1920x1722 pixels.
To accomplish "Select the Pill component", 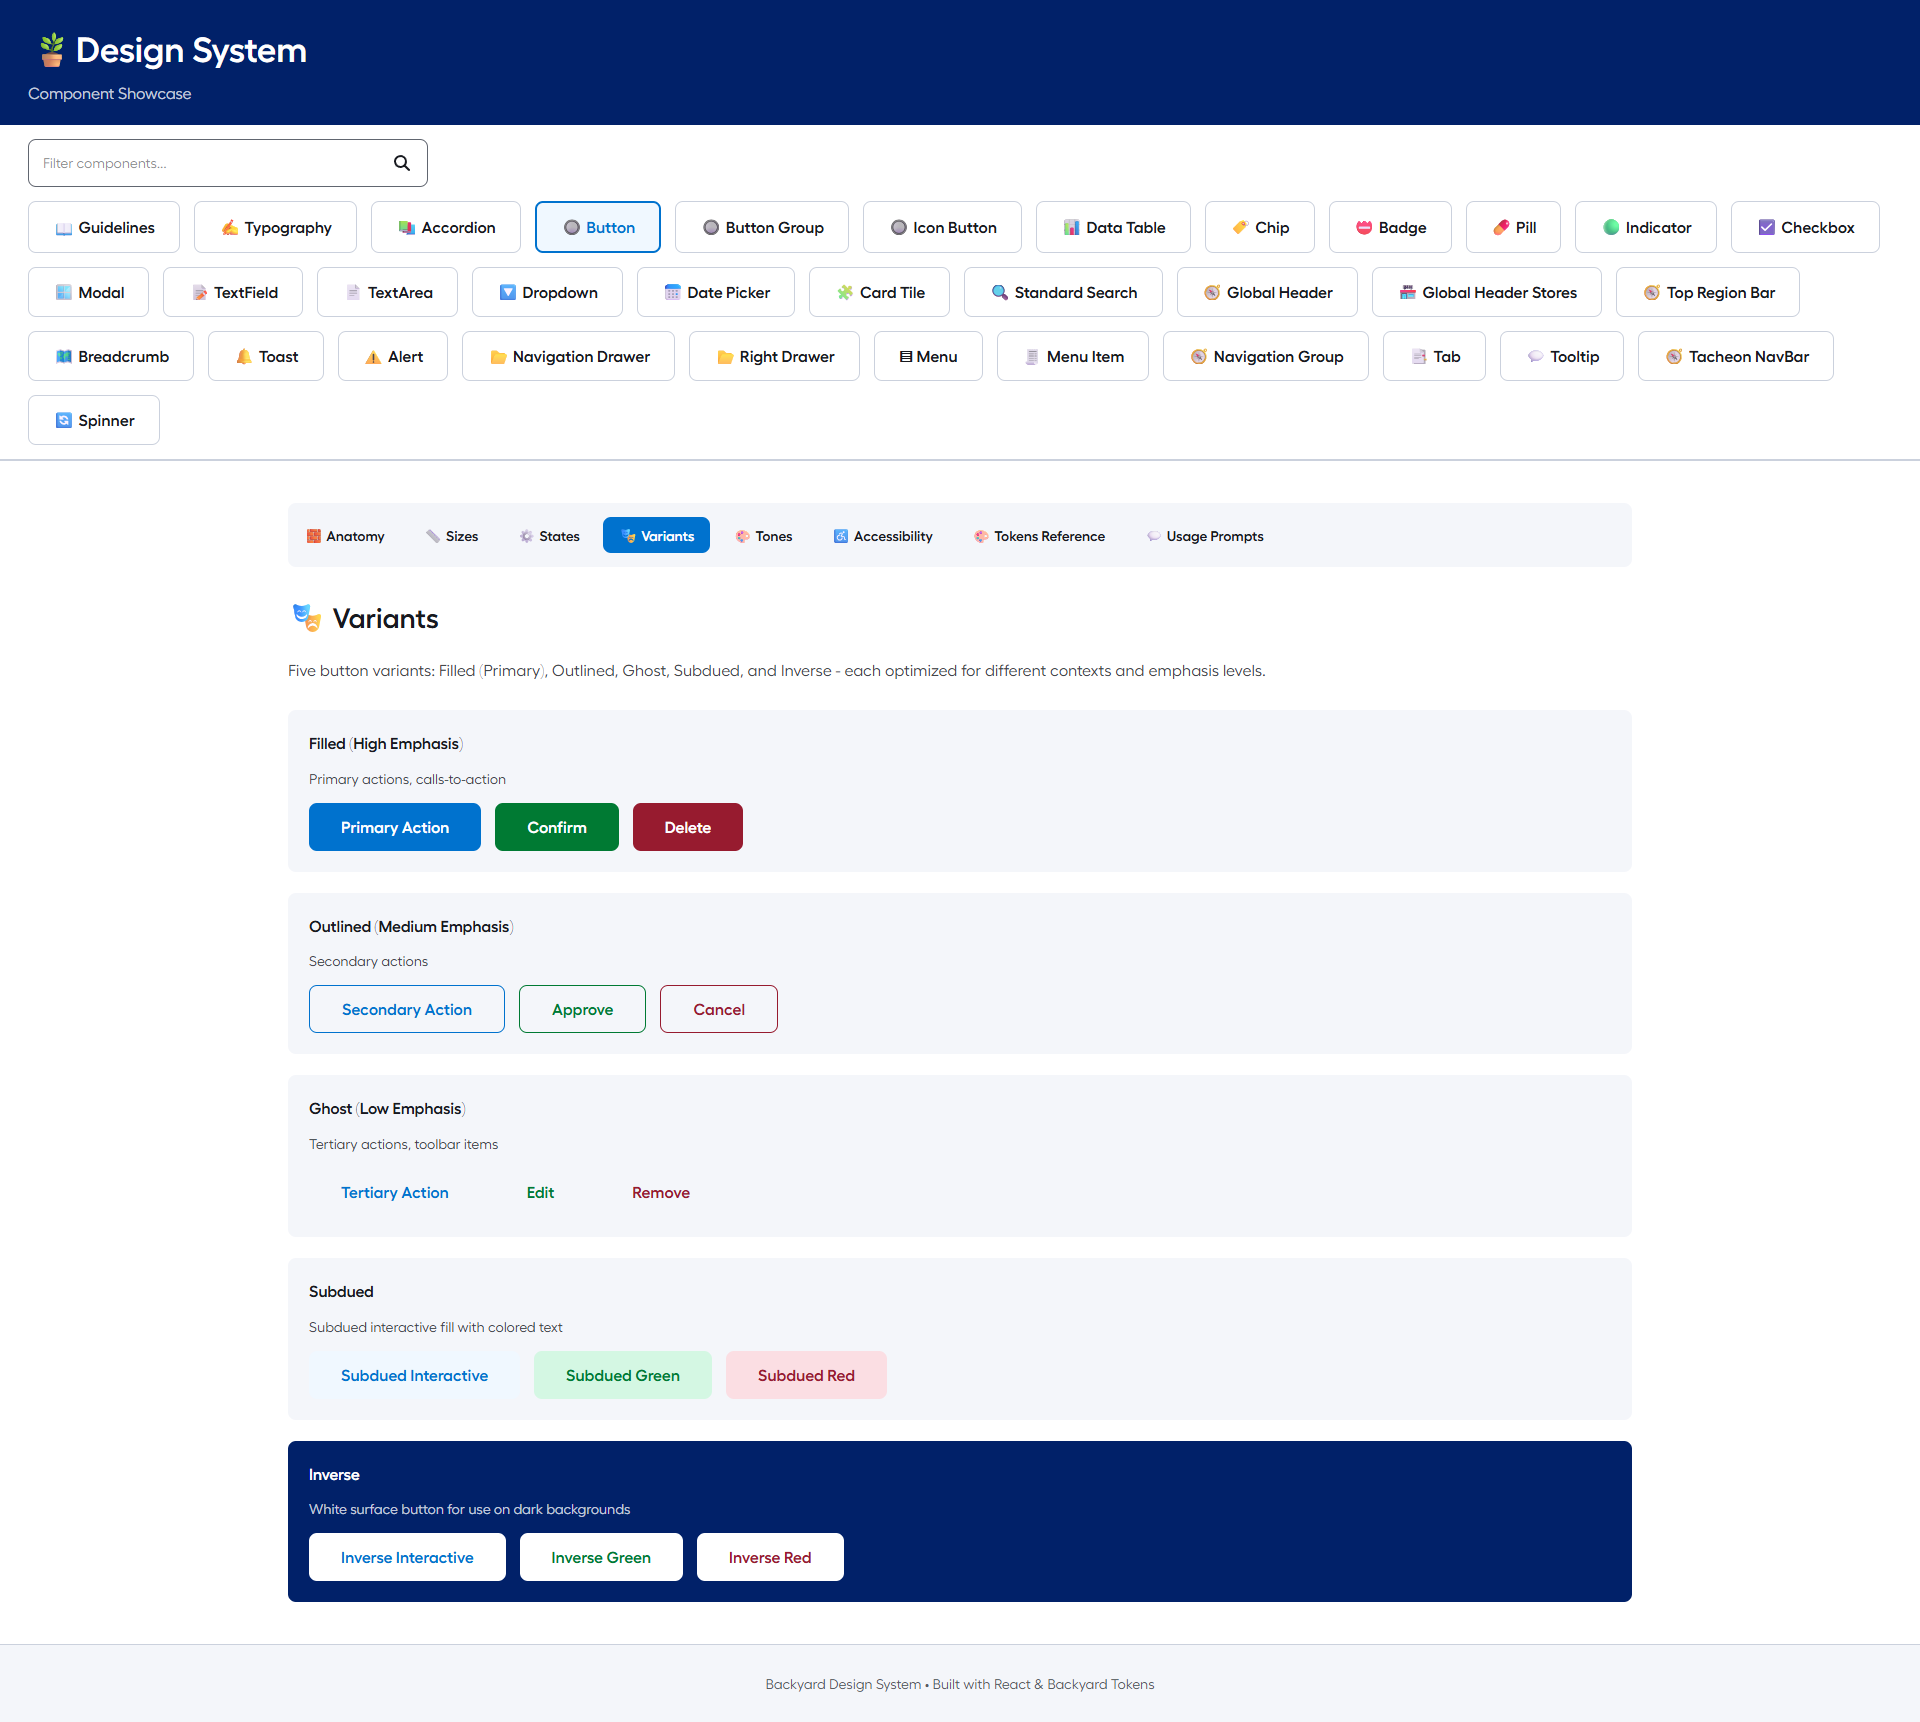I will point(1514,227).
